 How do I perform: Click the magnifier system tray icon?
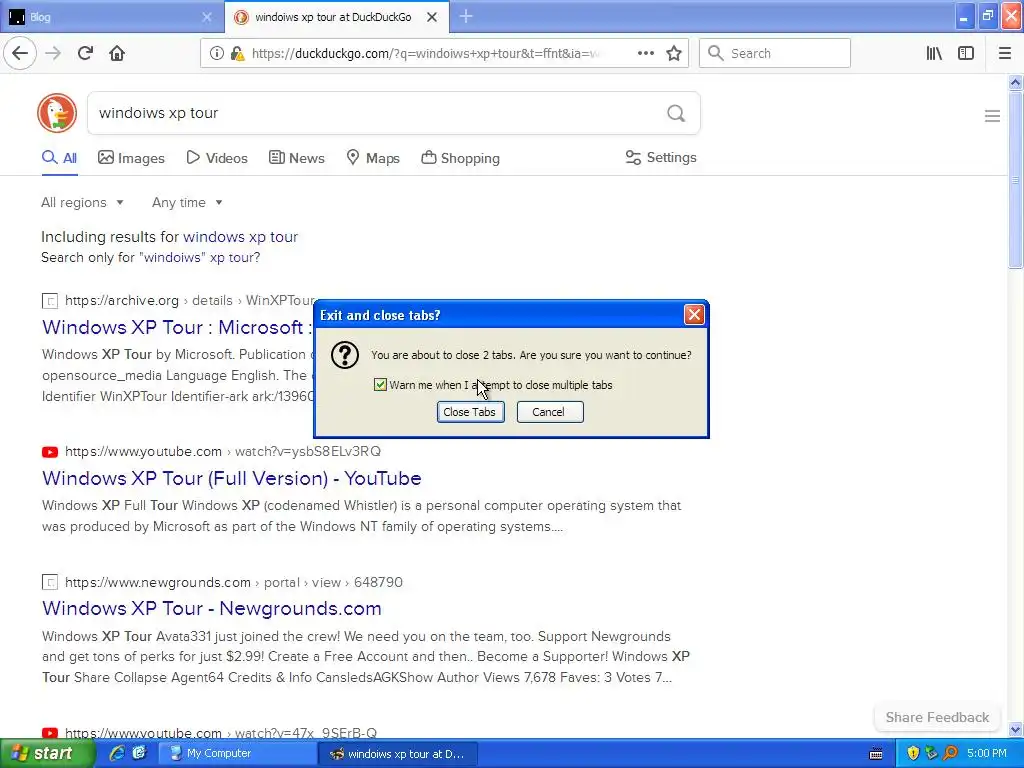(950, 753)
